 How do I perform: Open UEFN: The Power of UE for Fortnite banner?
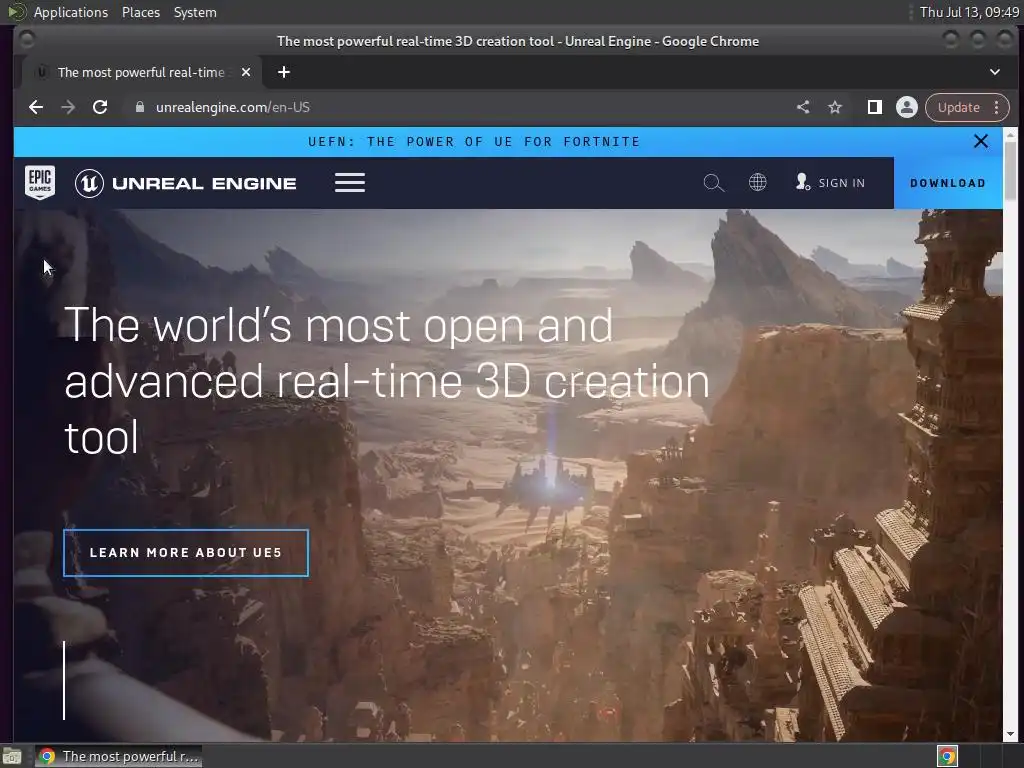pyautogui.click(x=474, y=142)
